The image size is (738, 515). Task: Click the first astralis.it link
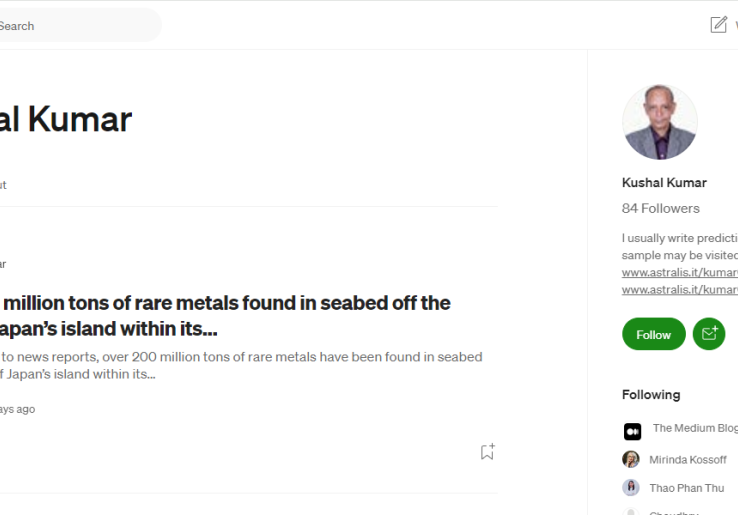679,272
